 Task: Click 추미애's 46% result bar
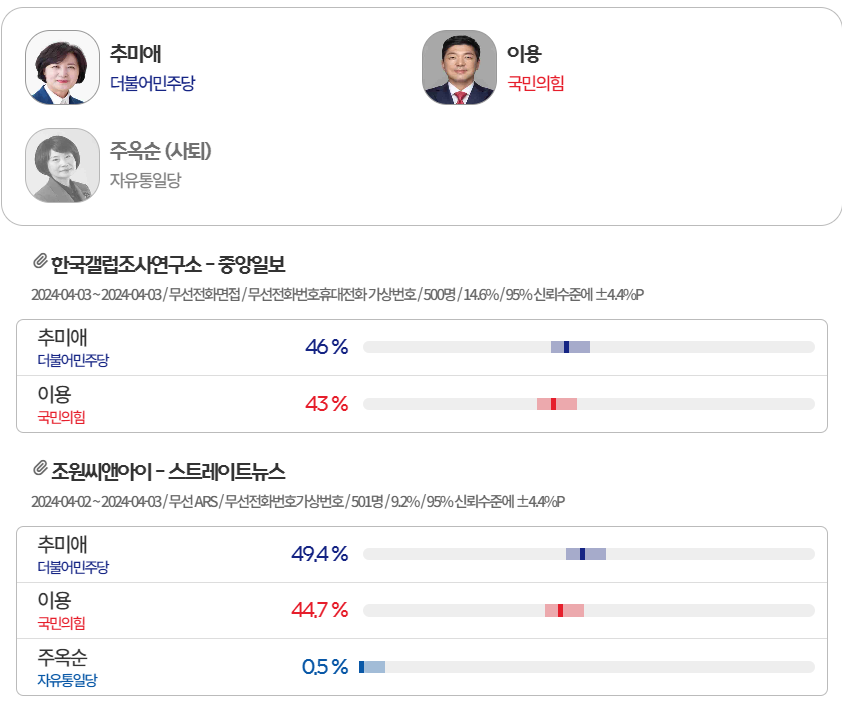coord(590,345)
